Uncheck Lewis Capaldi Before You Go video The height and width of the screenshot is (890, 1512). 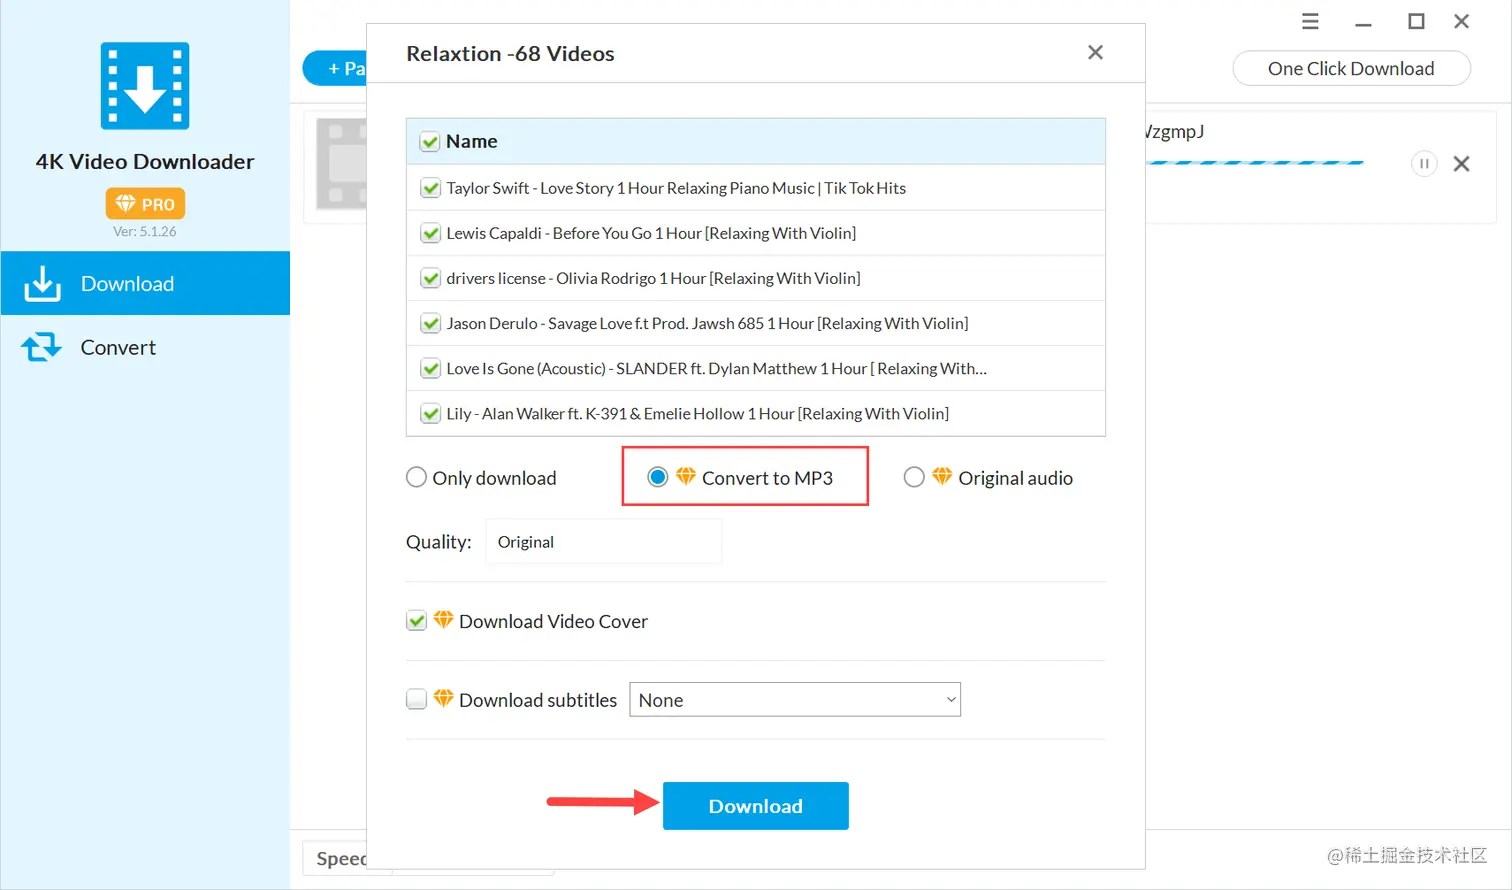point(431,233)
